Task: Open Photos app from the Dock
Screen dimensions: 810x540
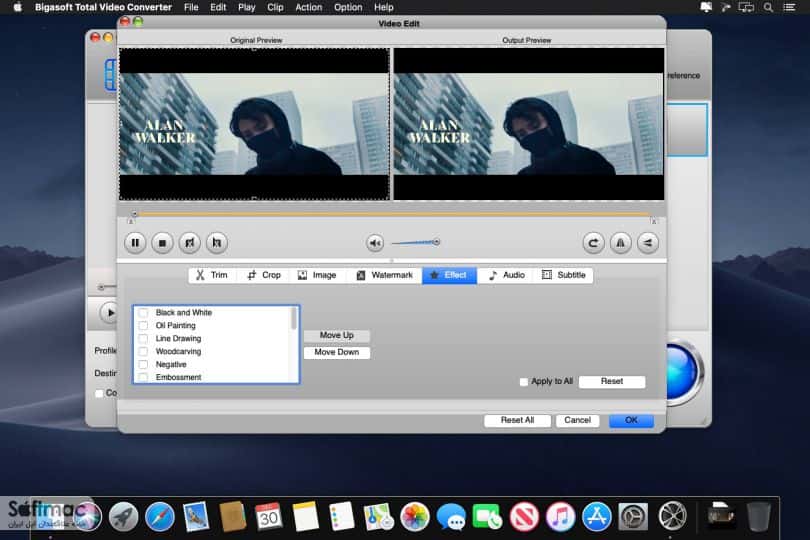Action: point(414,516)
